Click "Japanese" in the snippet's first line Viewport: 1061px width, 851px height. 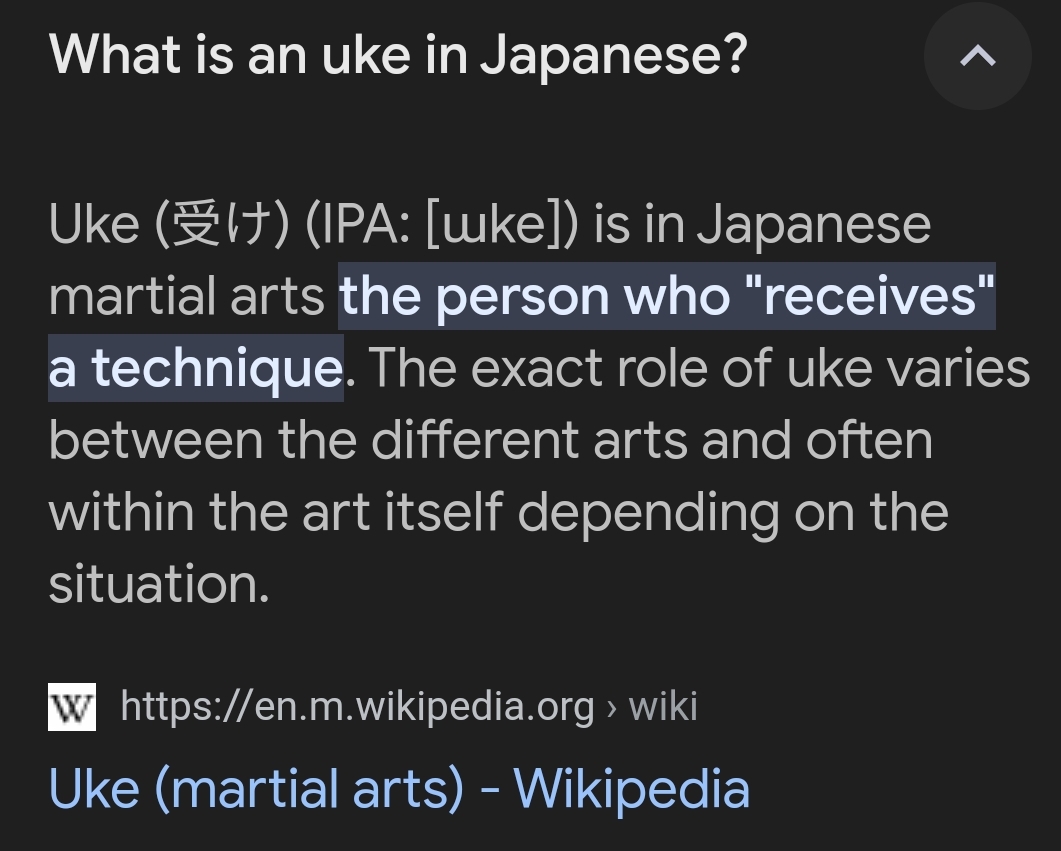(x=814, y=225)
